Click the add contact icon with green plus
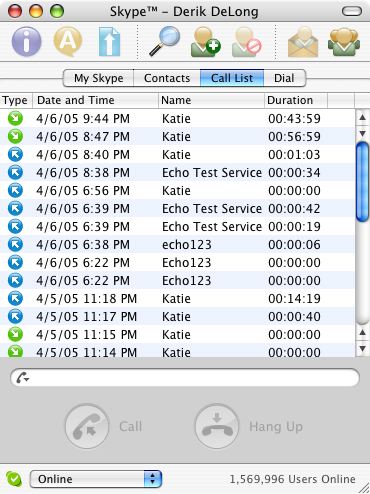This screenshot has height=494, width=370. [x=206, y=42]
